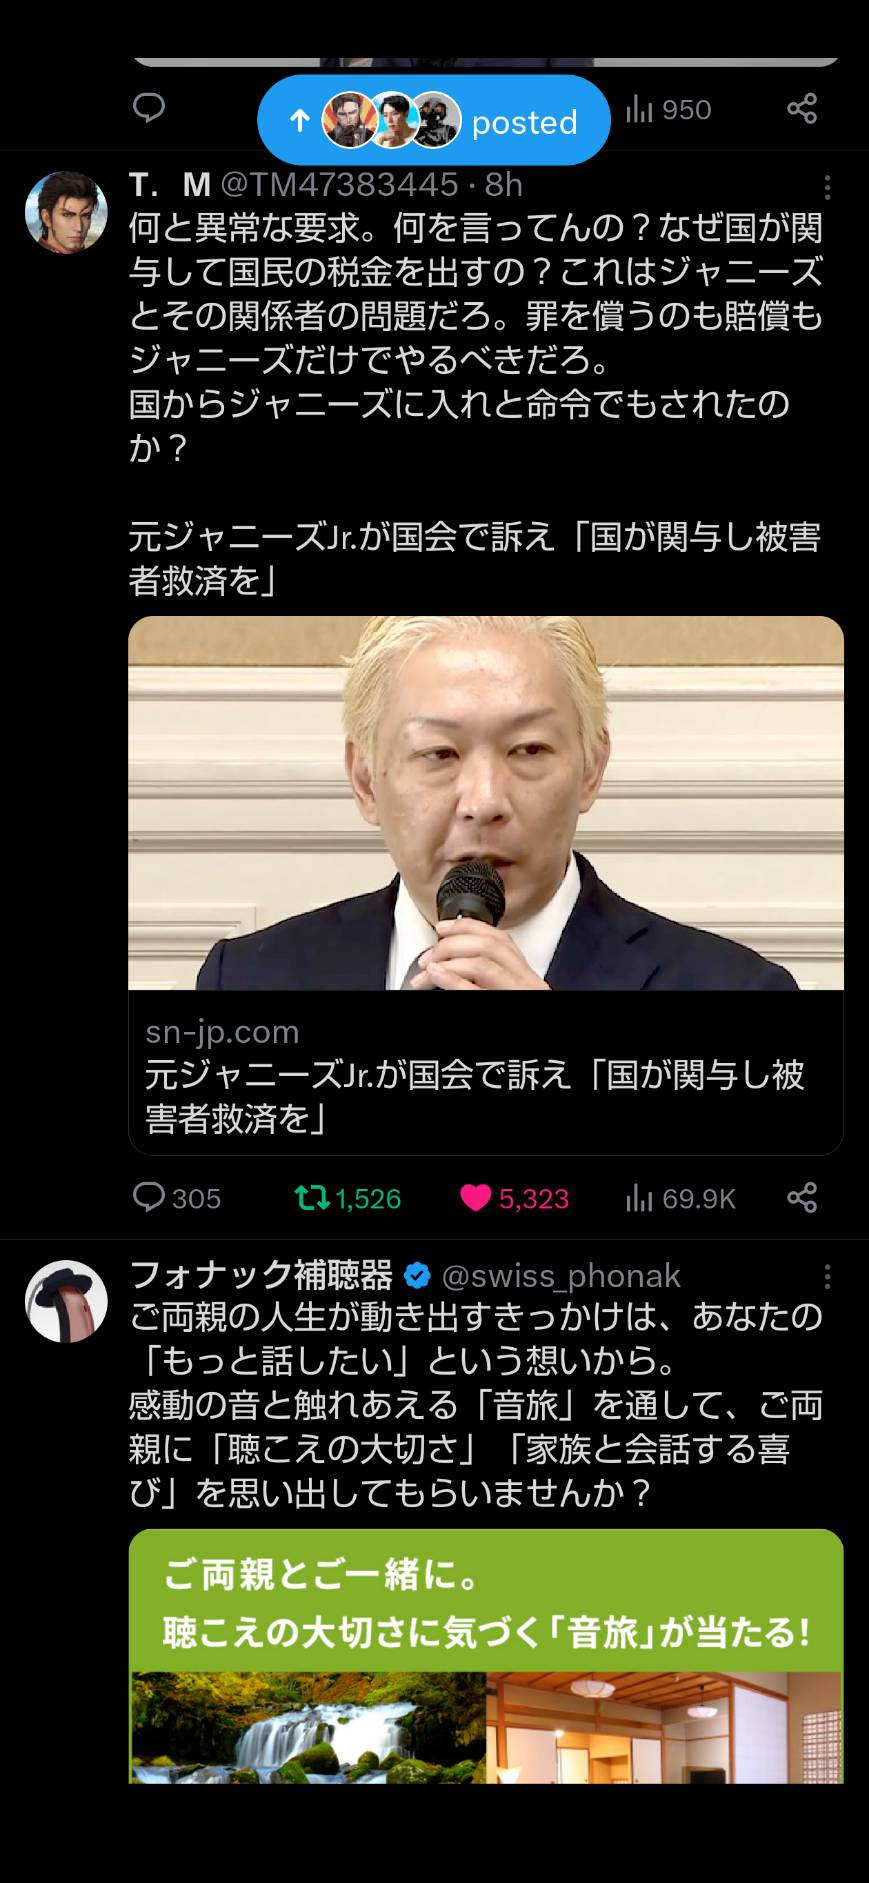Open more options for T. M's tweet

coord(826,187)
